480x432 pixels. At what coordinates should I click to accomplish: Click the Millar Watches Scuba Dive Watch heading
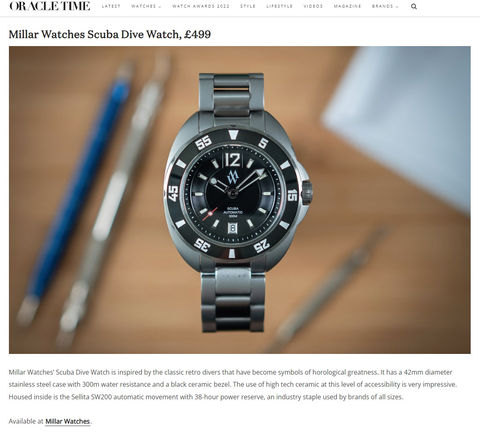click(110, 34)
